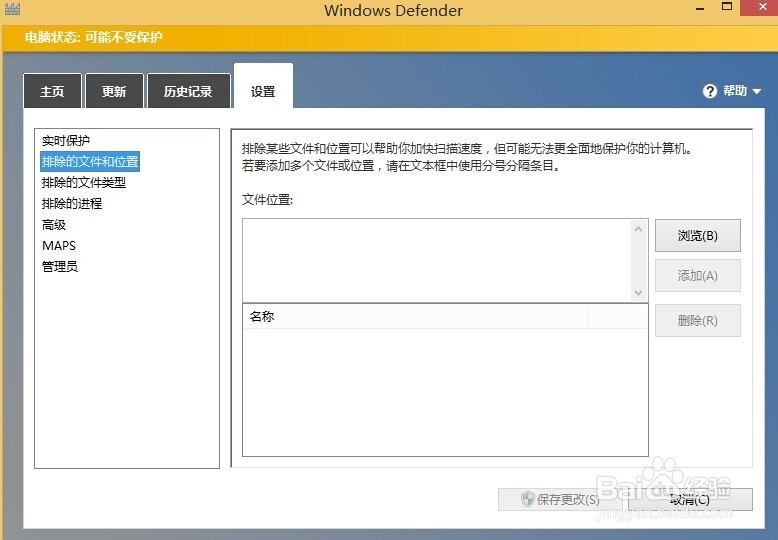
Task: Open the 高级 settings entry
Action: click(54, 225)
